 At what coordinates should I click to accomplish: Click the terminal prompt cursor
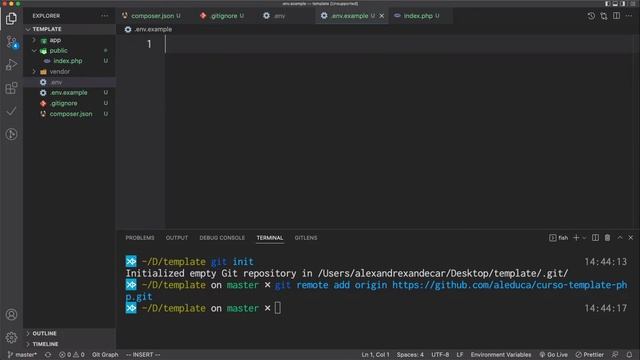[x=278, y=308]
